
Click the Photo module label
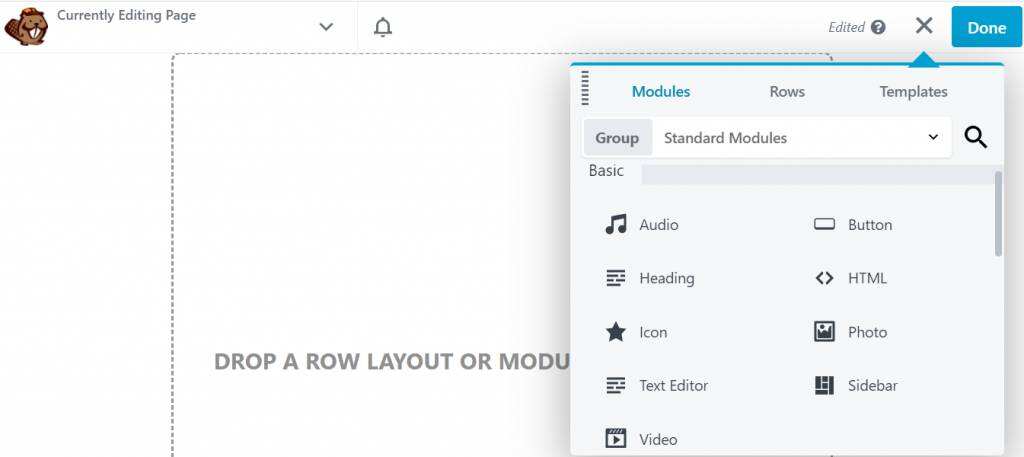[867, 332]
